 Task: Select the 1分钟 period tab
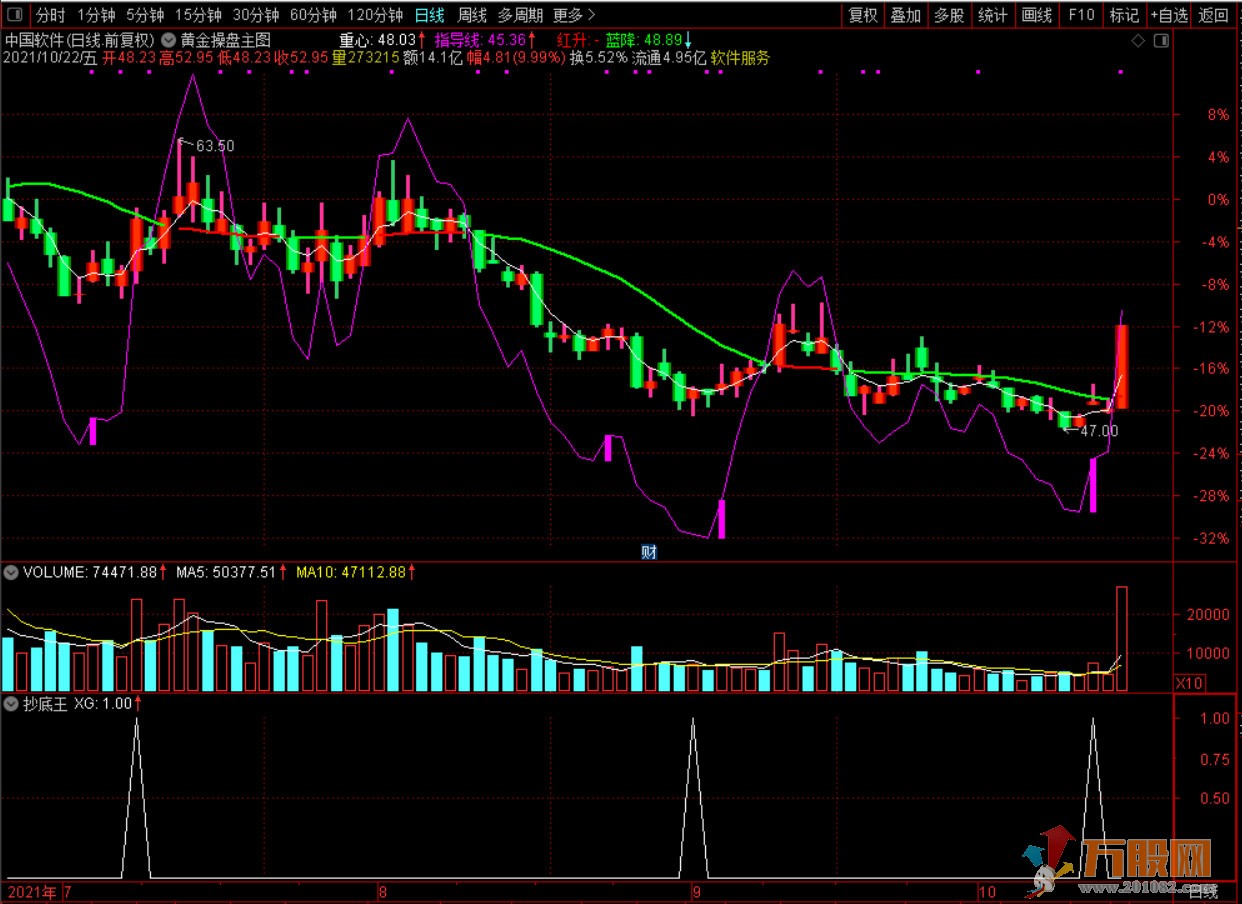(x=96, y=15)
